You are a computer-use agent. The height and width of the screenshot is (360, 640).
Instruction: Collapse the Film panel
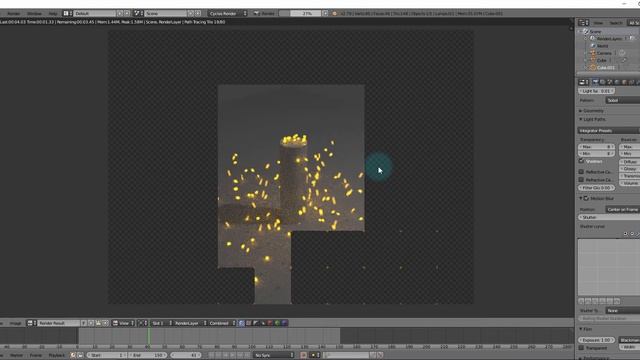[585, 329]
